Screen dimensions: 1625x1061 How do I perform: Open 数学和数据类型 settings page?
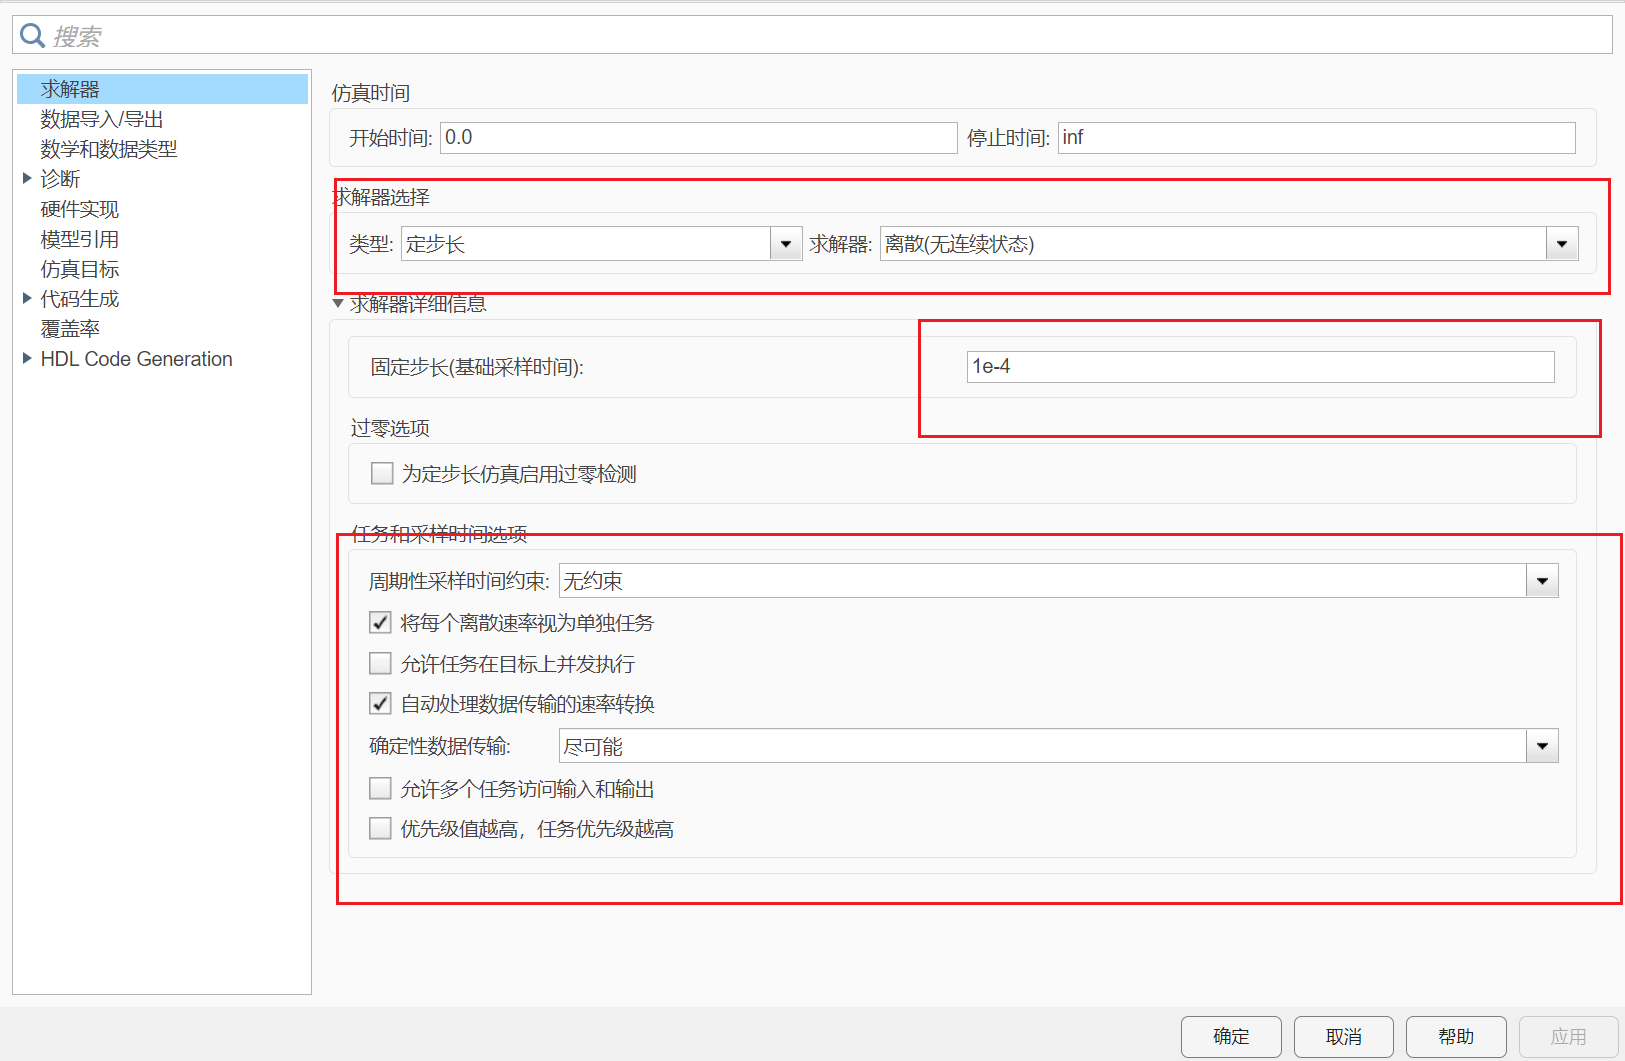pos(108,149)
